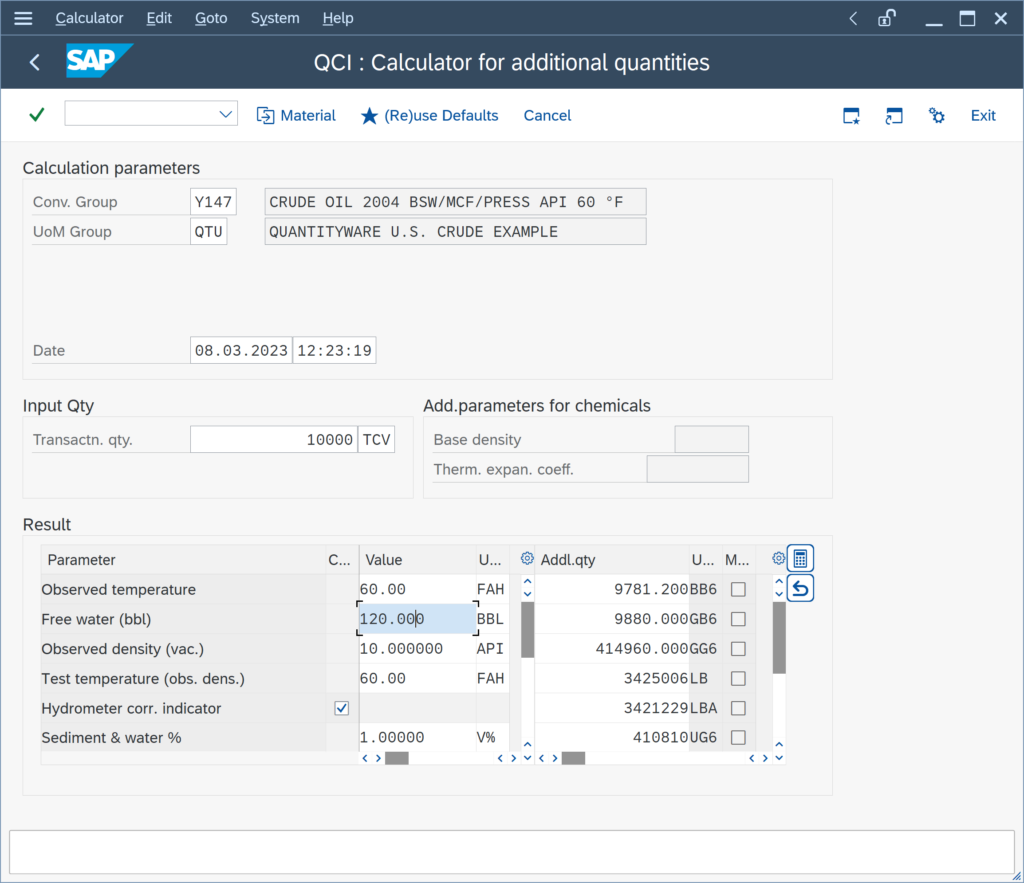Click the left chevron in title bar
1024x883 pixels.
point(853,18)
